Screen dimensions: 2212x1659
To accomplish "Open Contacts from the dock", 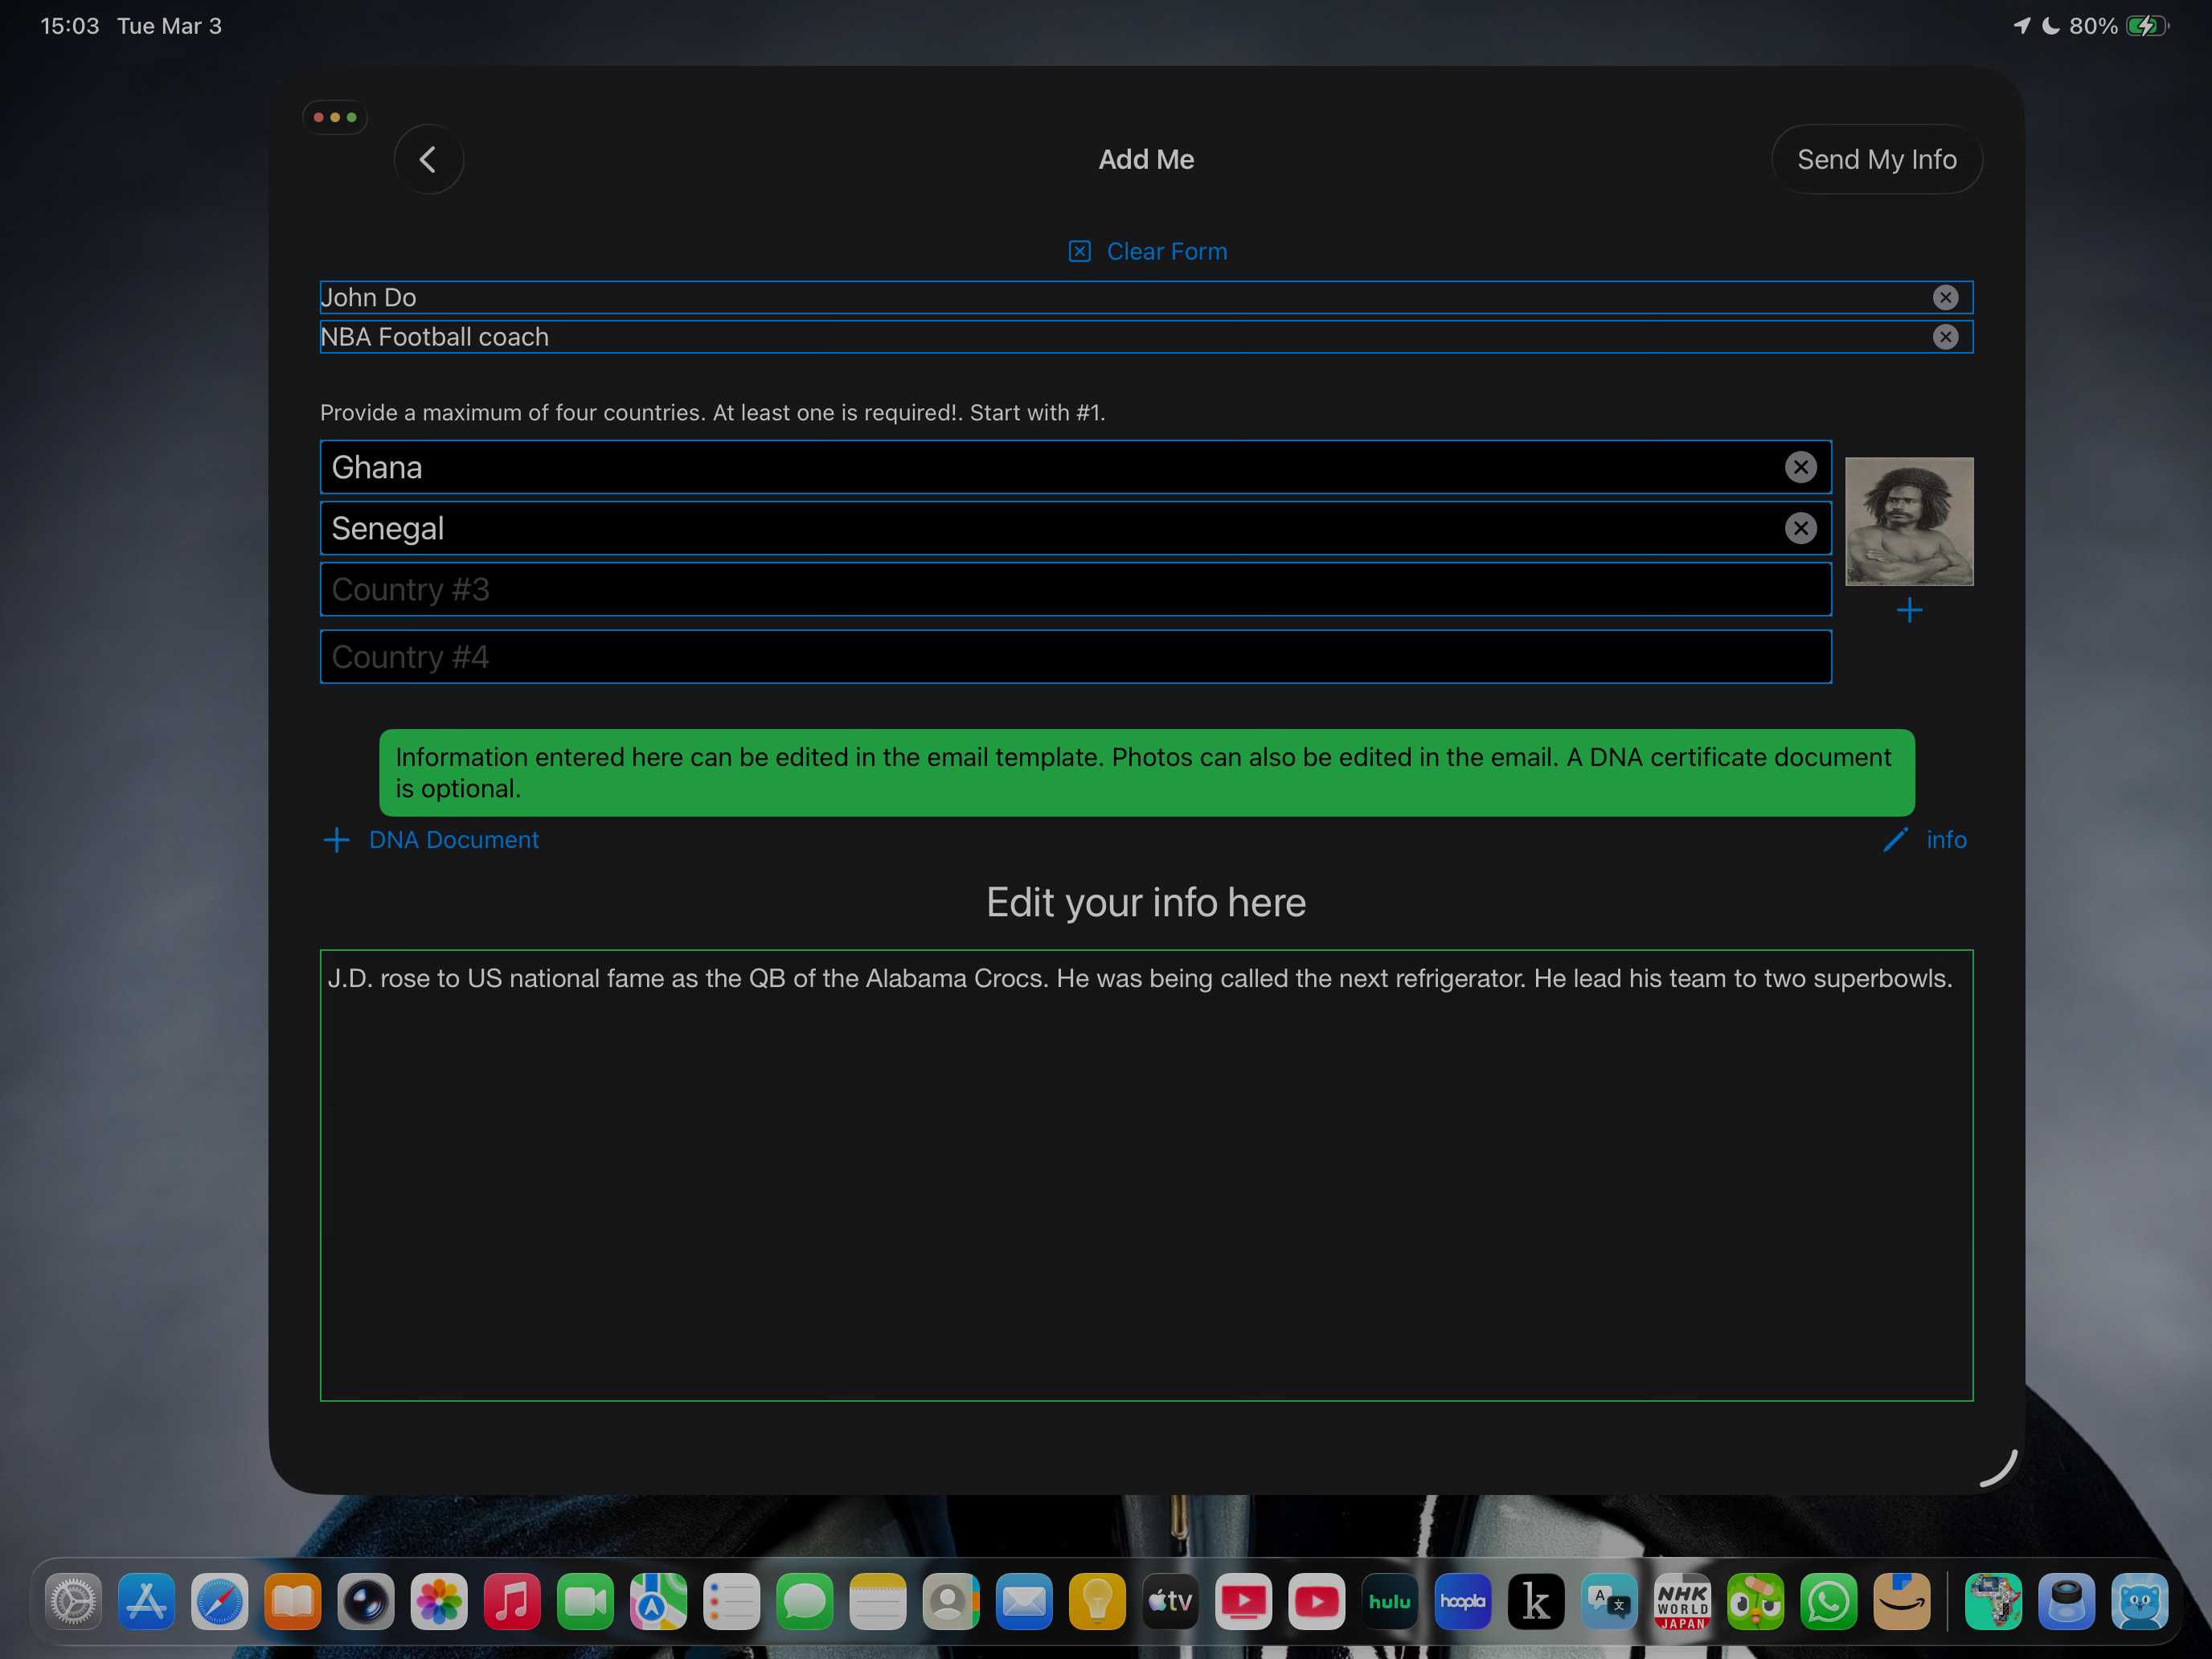I will pyautogui.click(x=951, y=1602).
